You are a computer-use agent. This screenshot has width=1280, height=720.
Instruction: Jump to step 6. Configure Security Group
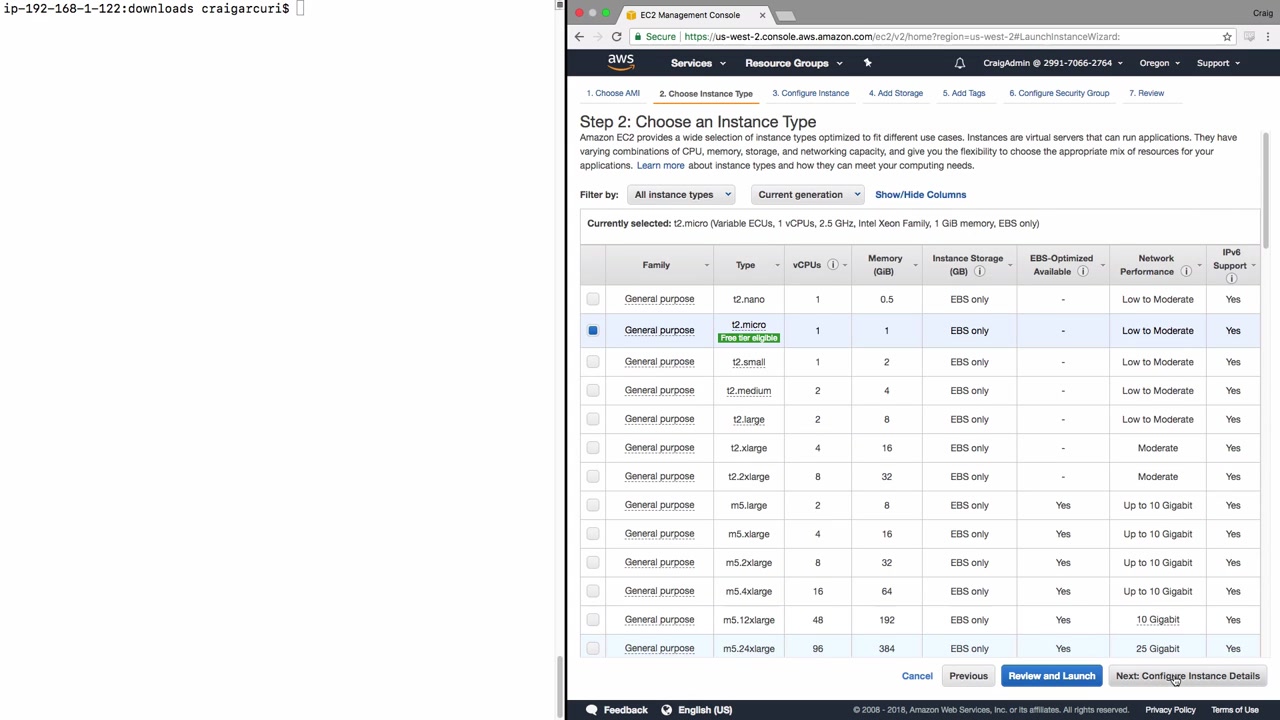tap(1059, 93)
